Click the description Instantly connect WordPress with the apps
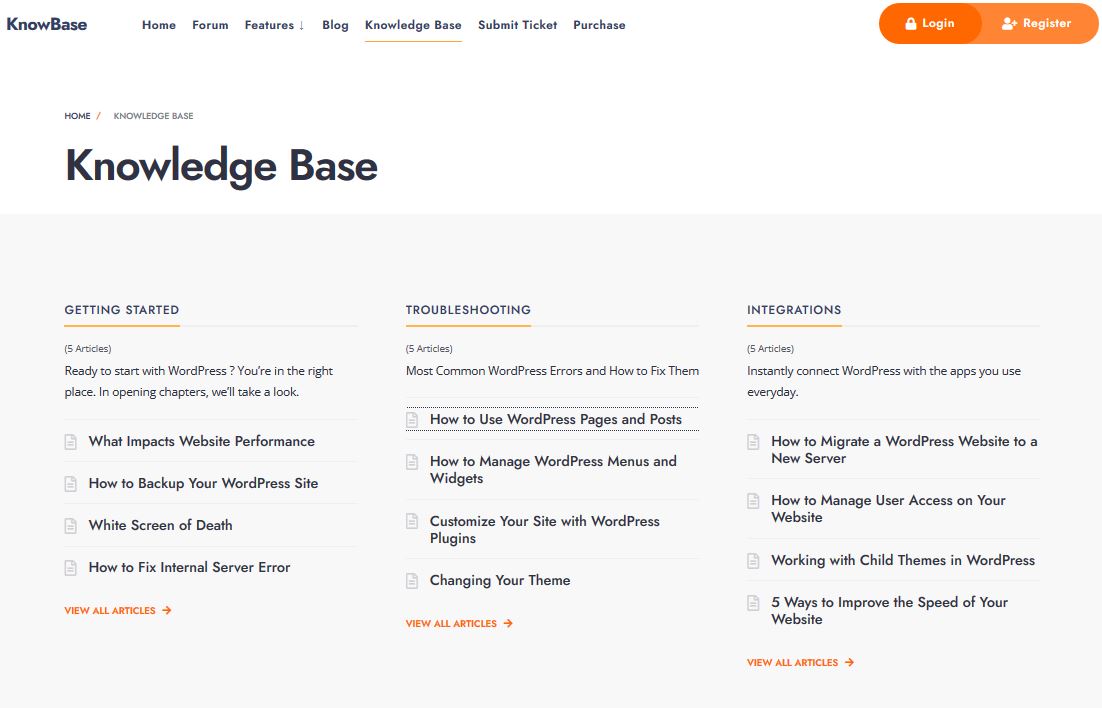1102x708 pixels. 884,381
